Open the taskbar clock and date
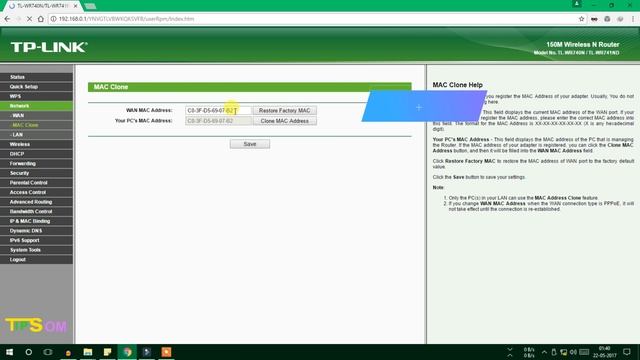Image resolution: width=640 pixels, height=360 pixels. [604, 352]
